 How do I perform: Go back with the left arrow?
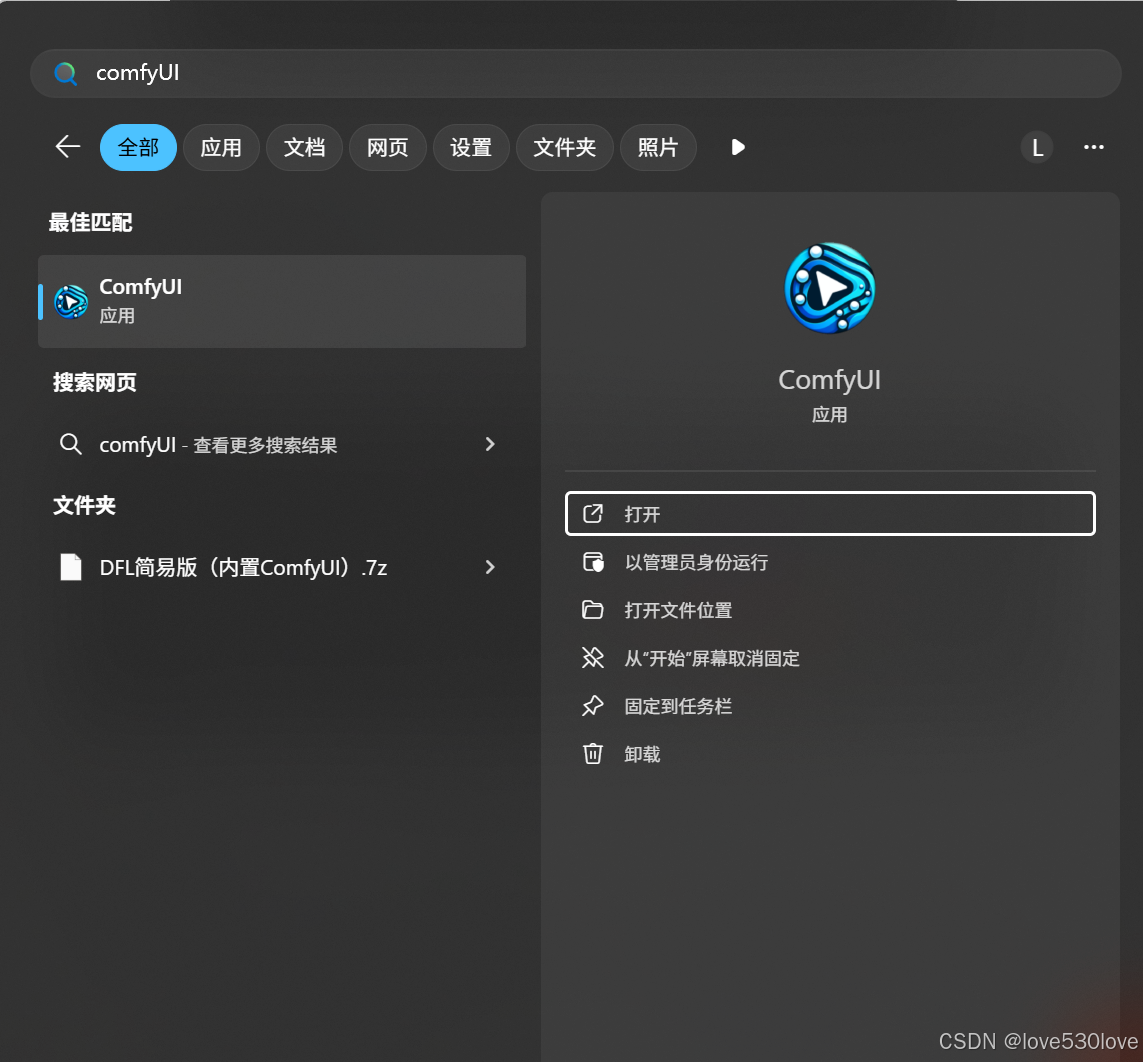tap(68, 147)
